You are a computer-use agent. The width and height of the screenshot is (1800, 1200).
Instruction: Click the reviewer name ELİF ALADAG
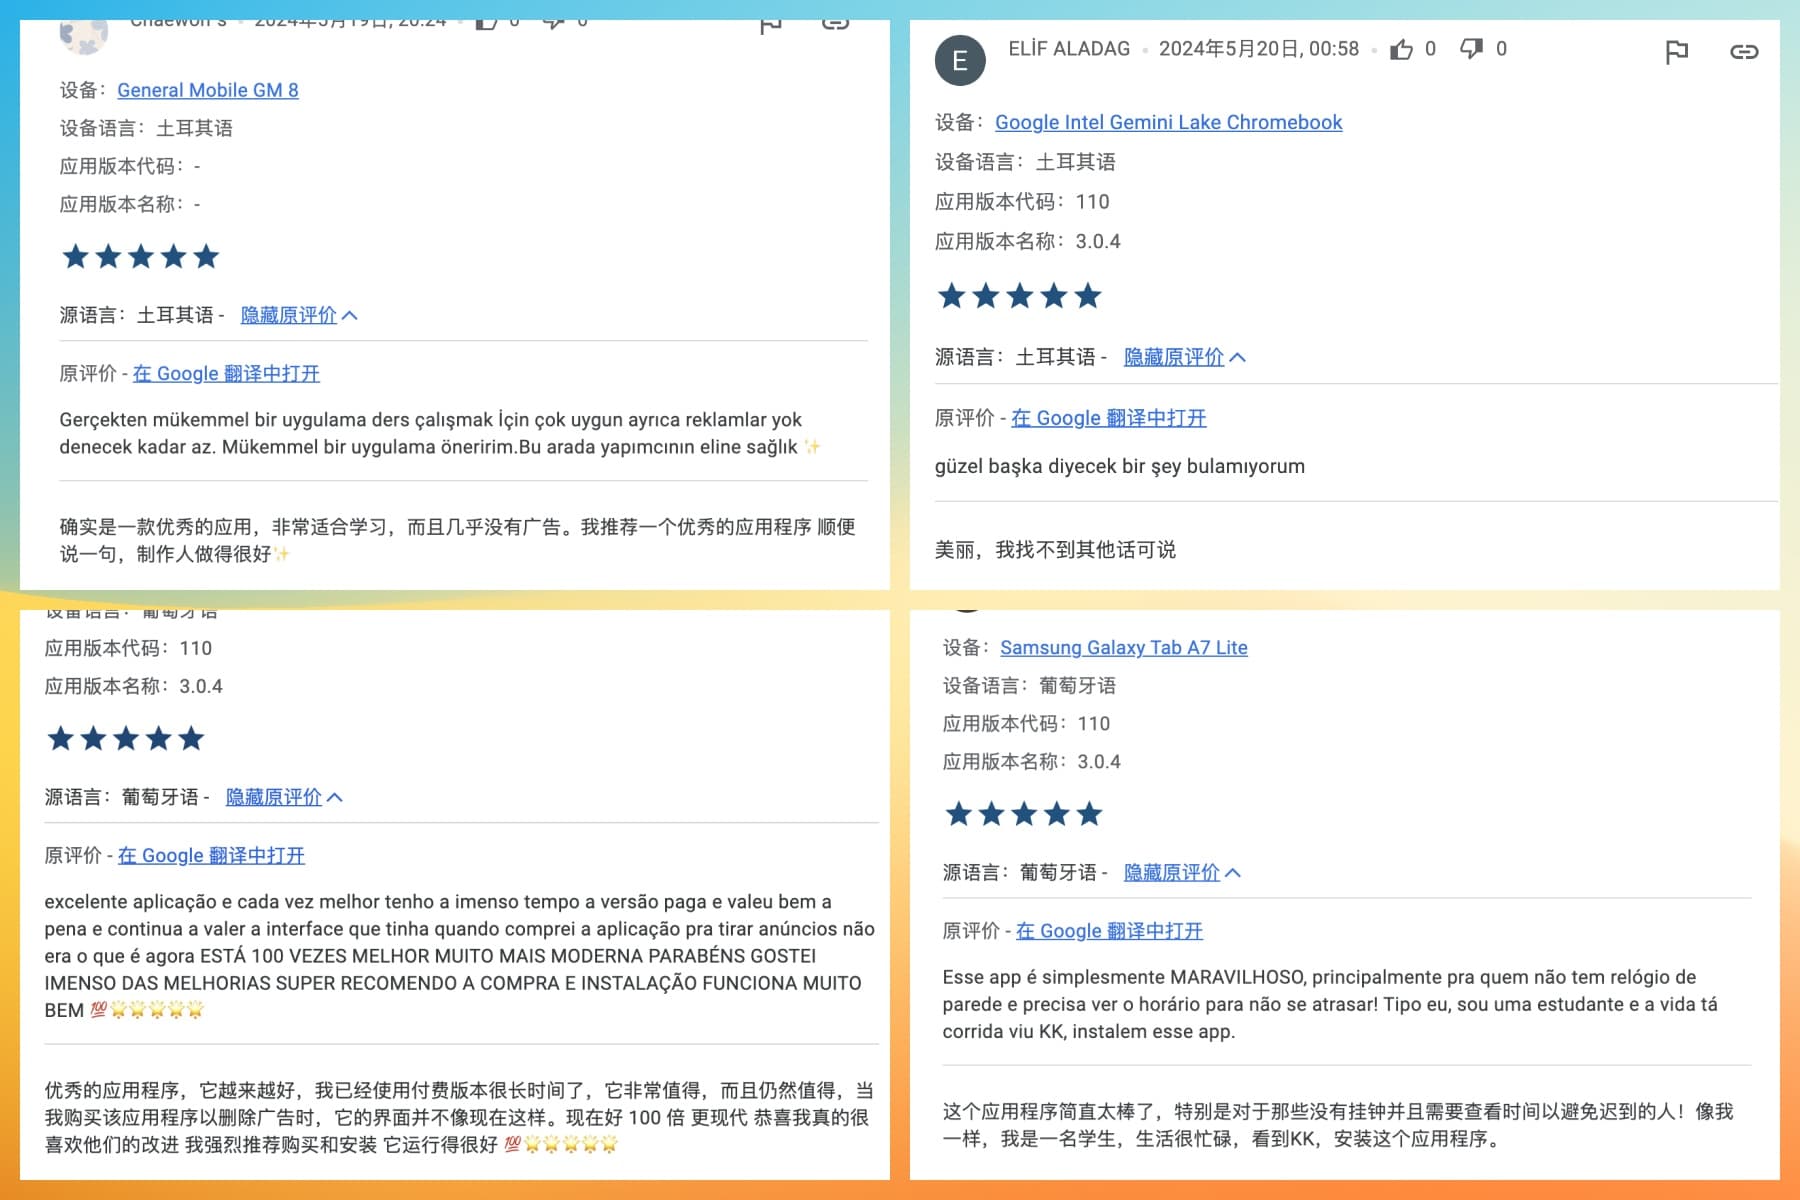tap(1069, 49)
